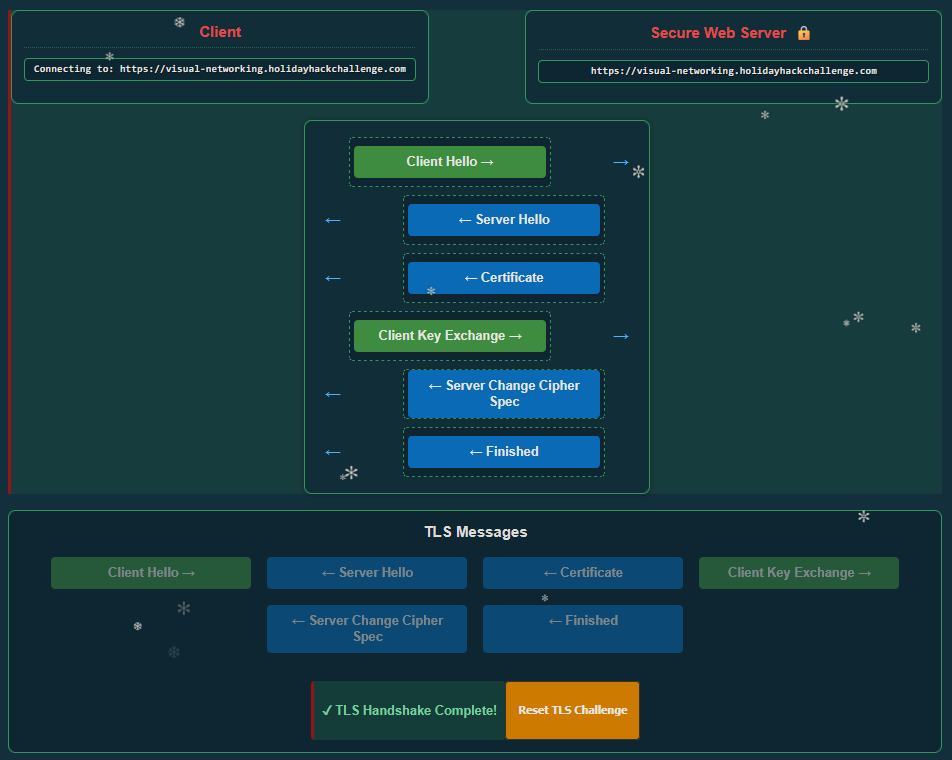Select the green Client Hello block in handshake sequence
Image resolution: width=952 pixels, height=760 pixels.
coord(449,162)
